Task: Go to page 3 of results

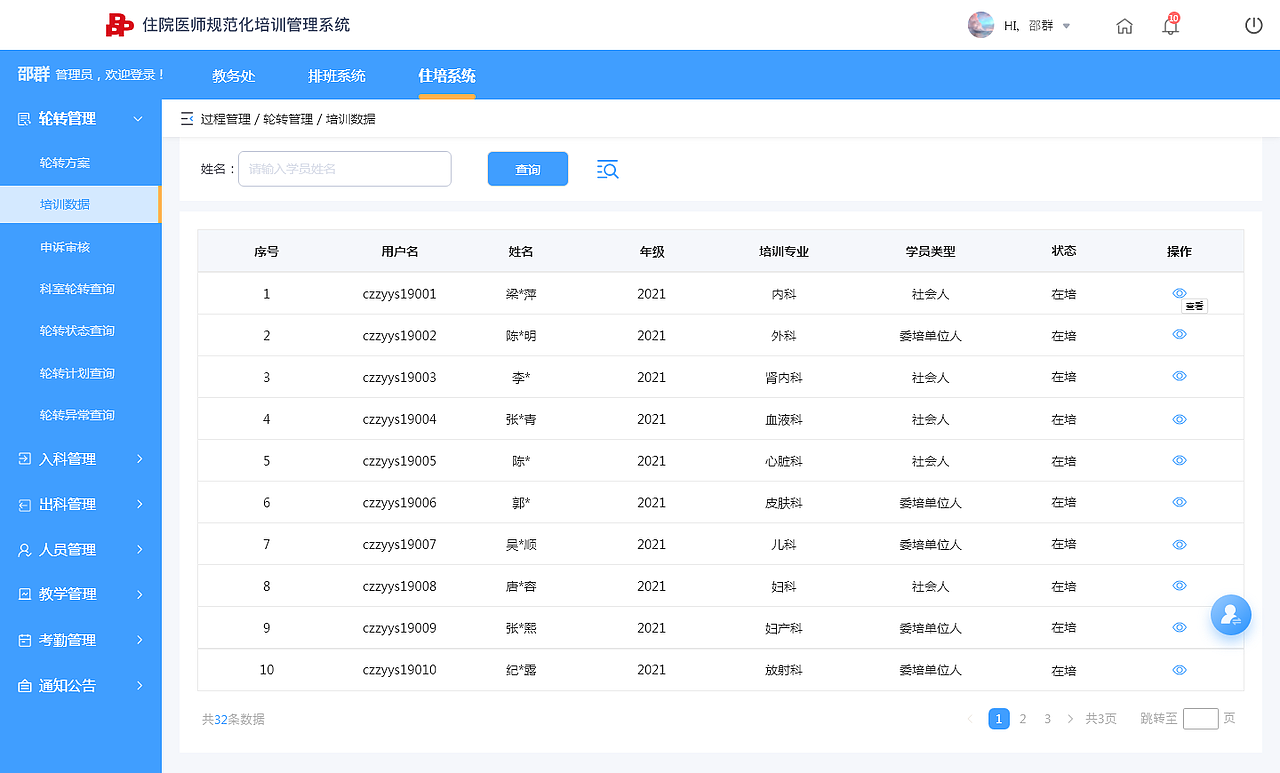Action: pyautogui.click(x=1047, y=718)
